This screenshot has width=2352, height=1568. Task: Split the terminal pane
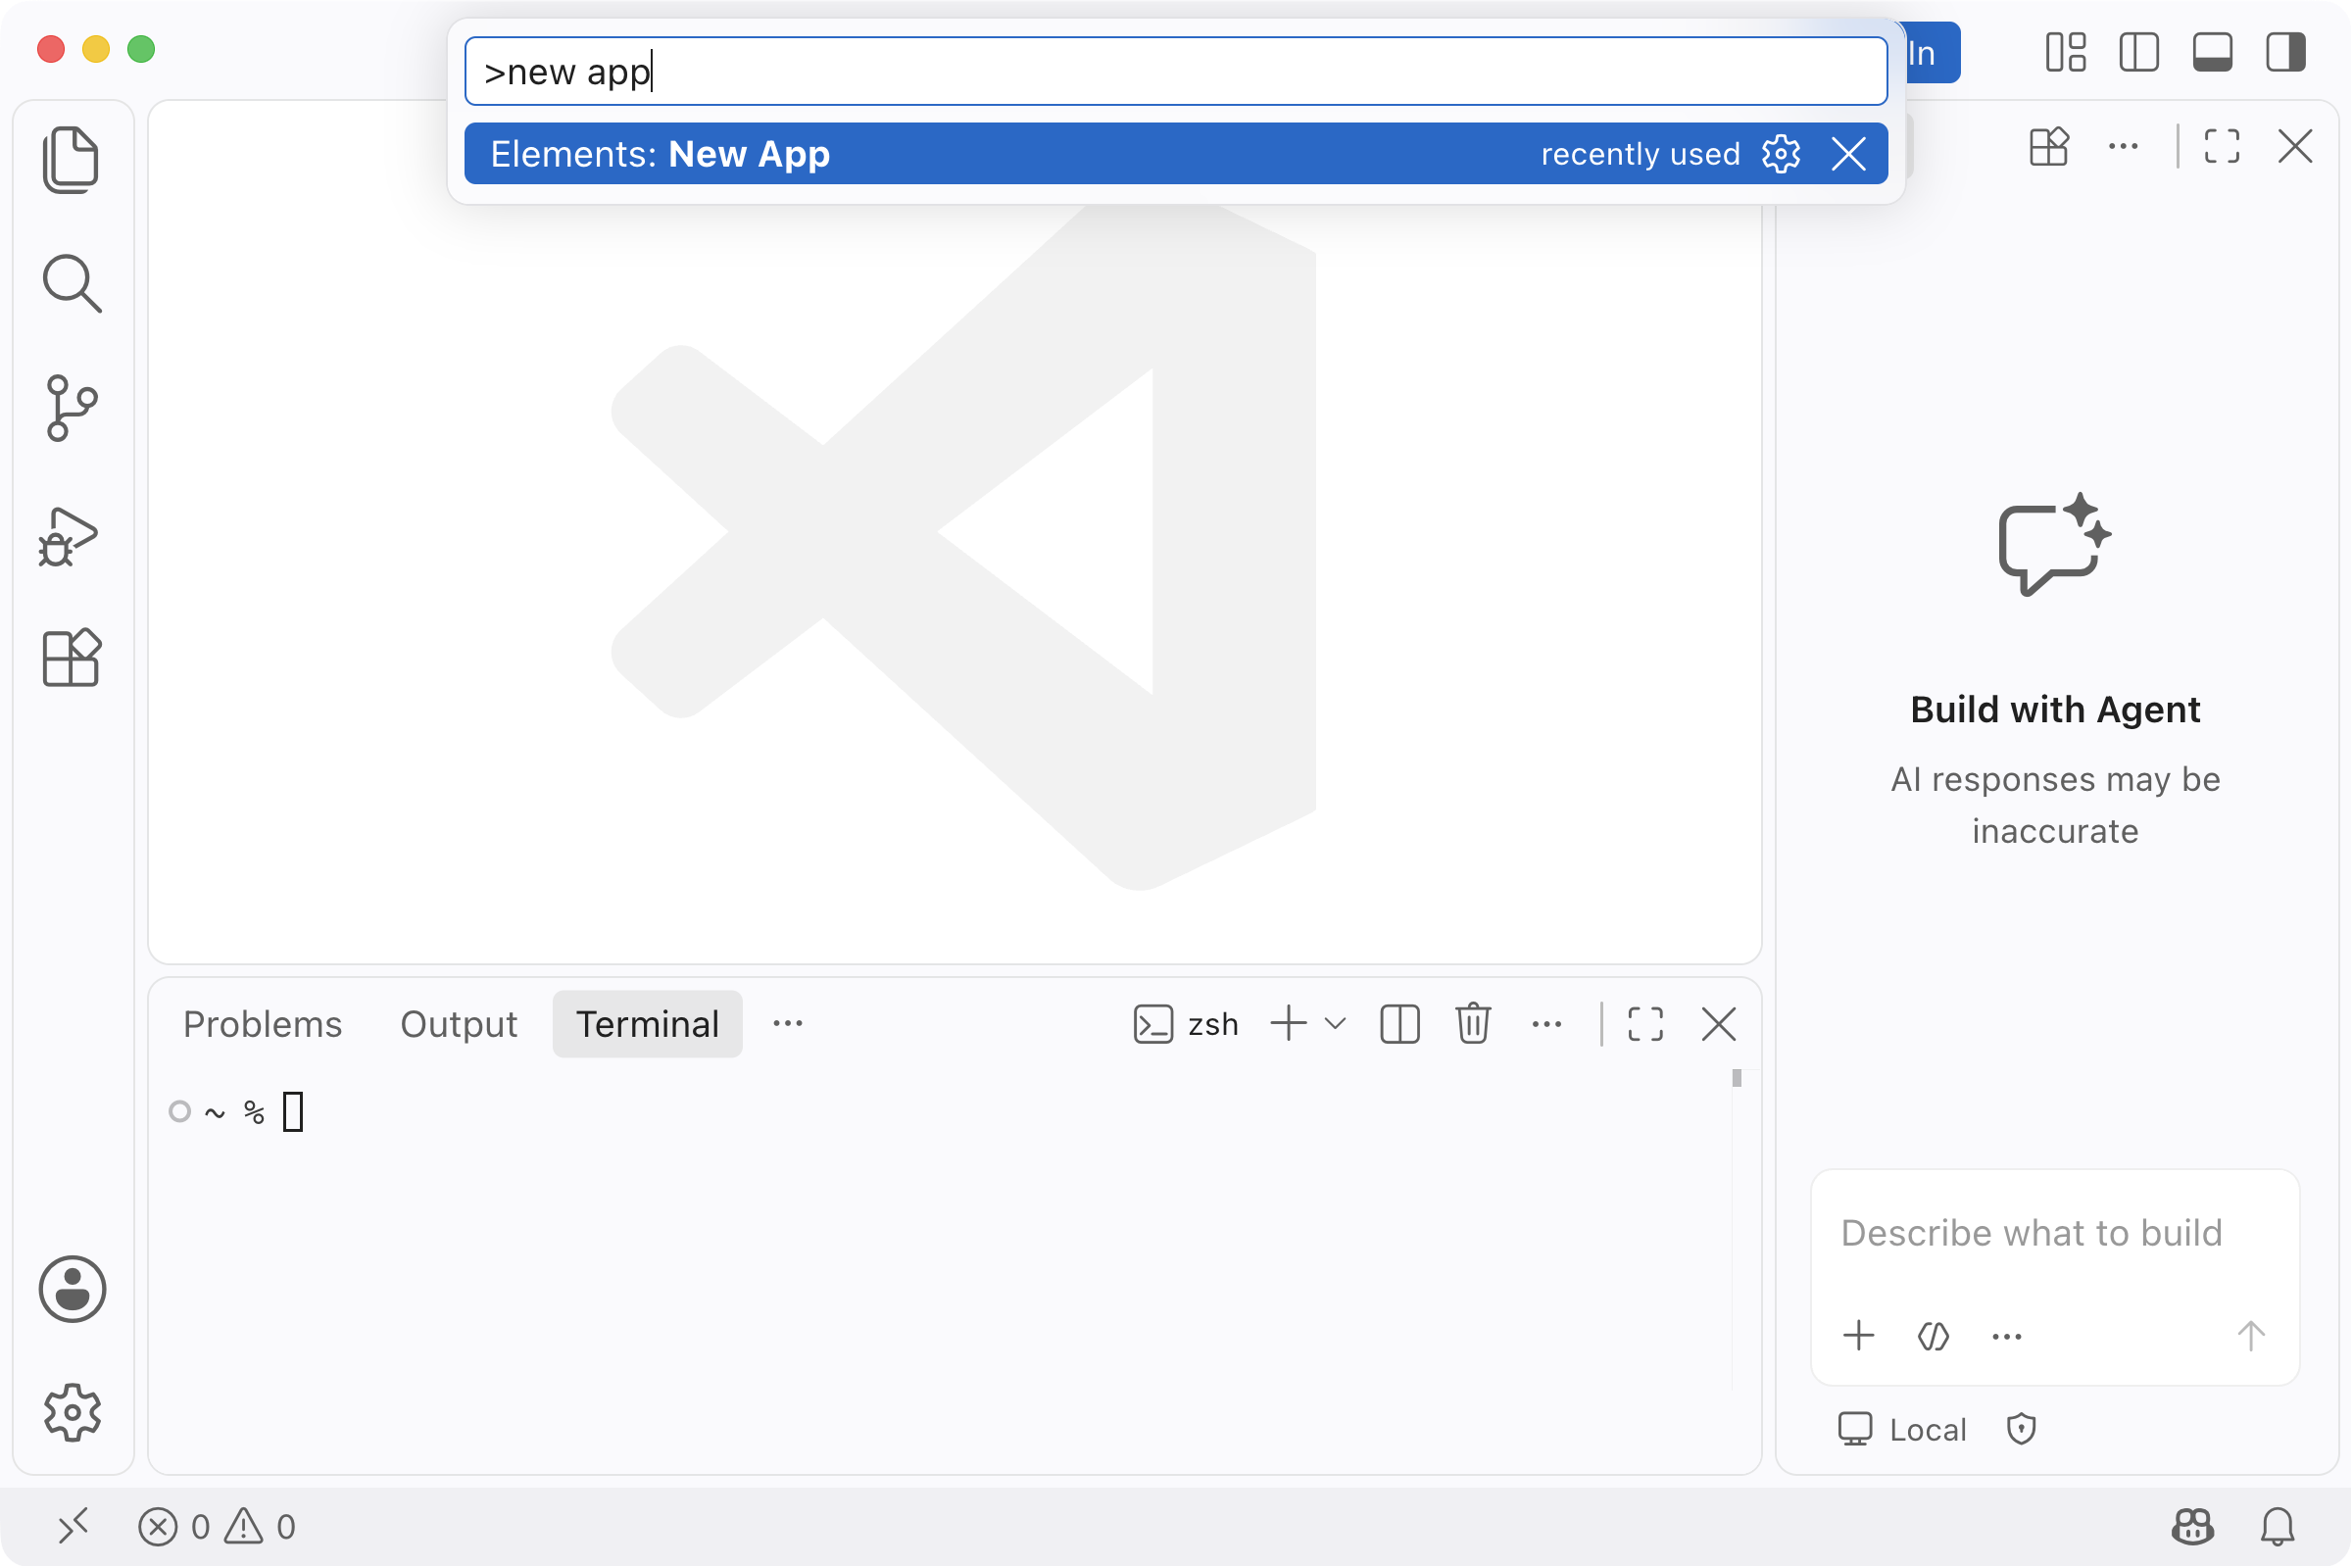(1399, 1024)
